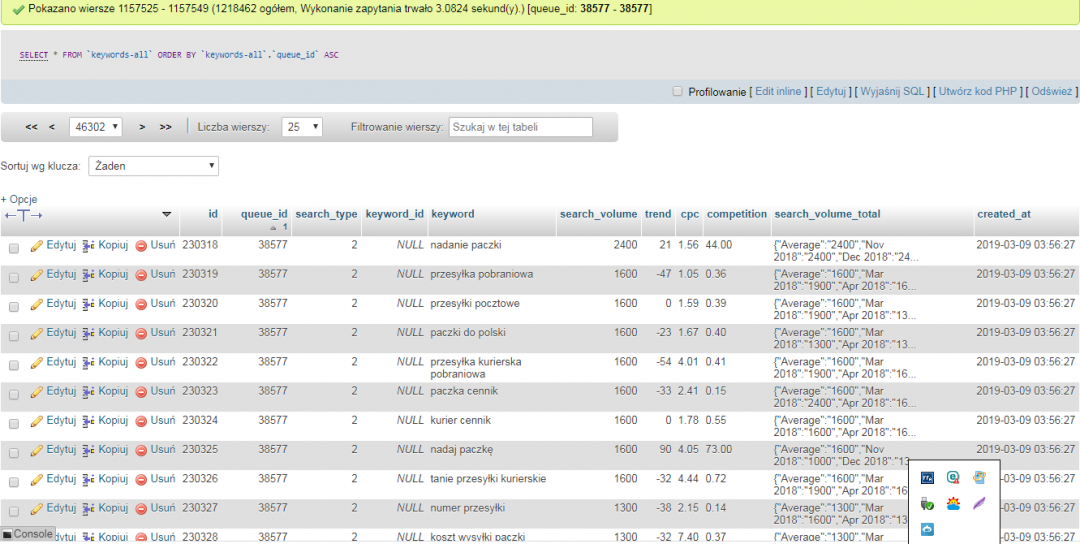Open the page number dropdown showing 46302
The image size is (1080, 544).
pyautogui.click(x=95, y=127)
